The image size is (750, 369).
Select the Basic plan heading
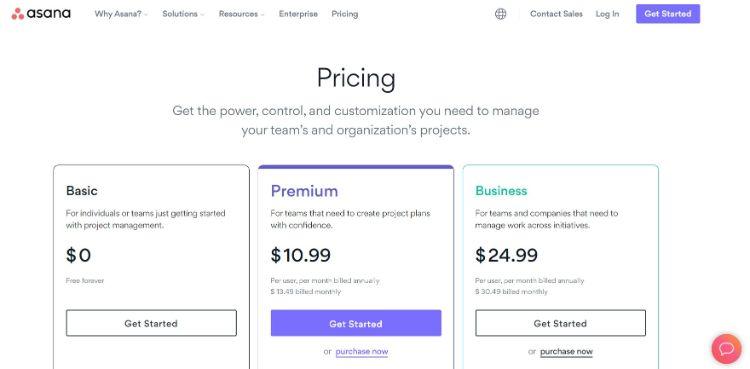point(82,190)
